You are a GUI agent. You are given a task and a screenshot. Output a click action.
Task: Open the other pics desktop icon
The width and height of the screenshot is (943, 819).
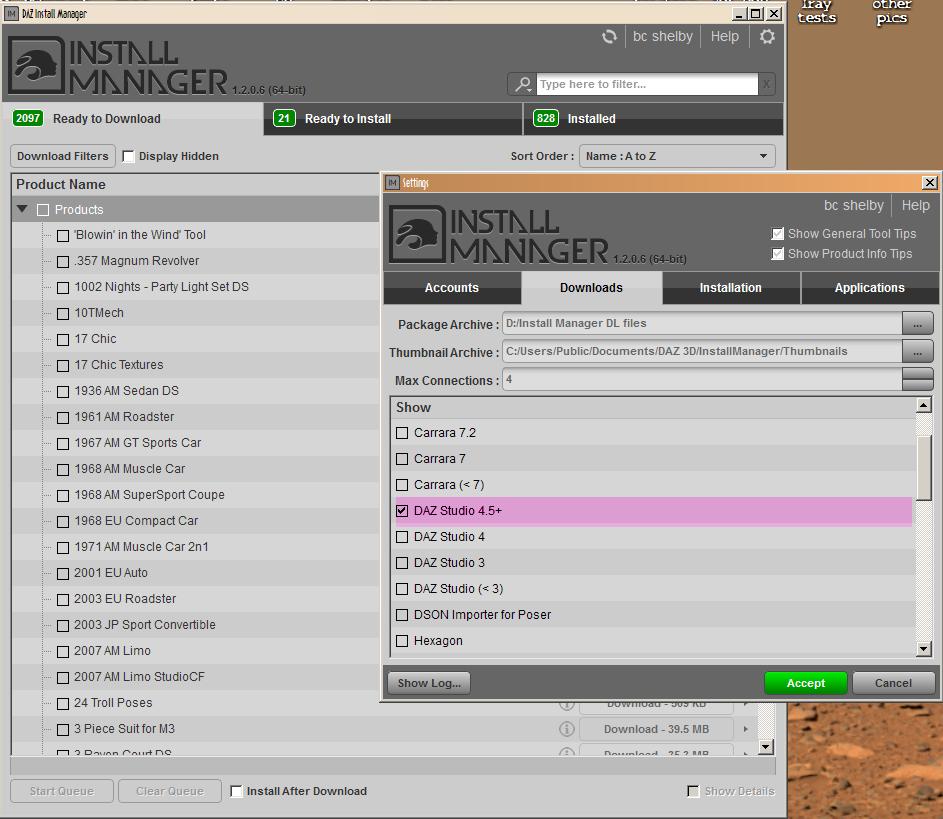click(892, 12)
